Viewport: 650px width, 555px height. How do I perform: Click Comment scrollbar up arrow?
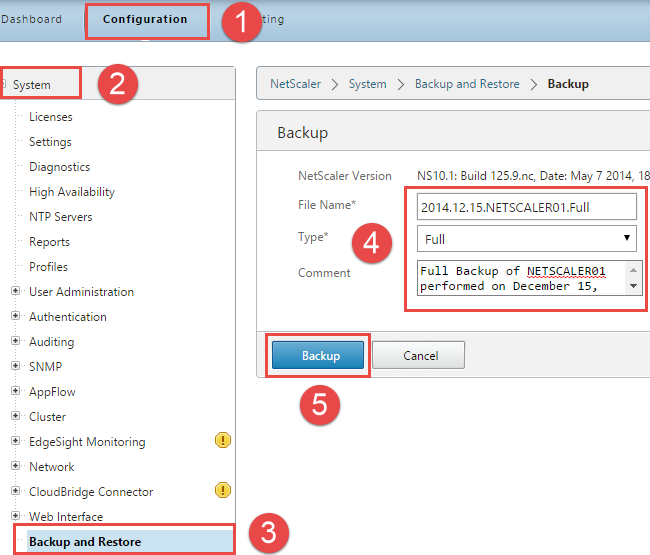[x=633, y=270]
